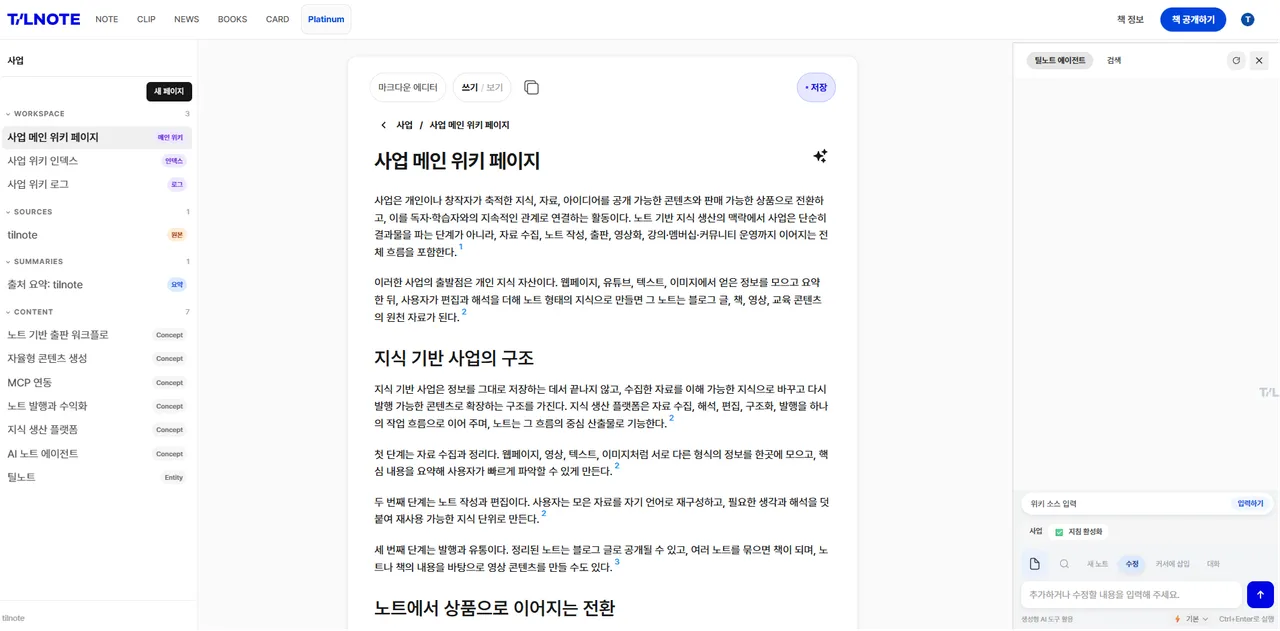Refresh the Tilnote agent panel
This screenshot has height=631, width=1280.
(1236, 60)
